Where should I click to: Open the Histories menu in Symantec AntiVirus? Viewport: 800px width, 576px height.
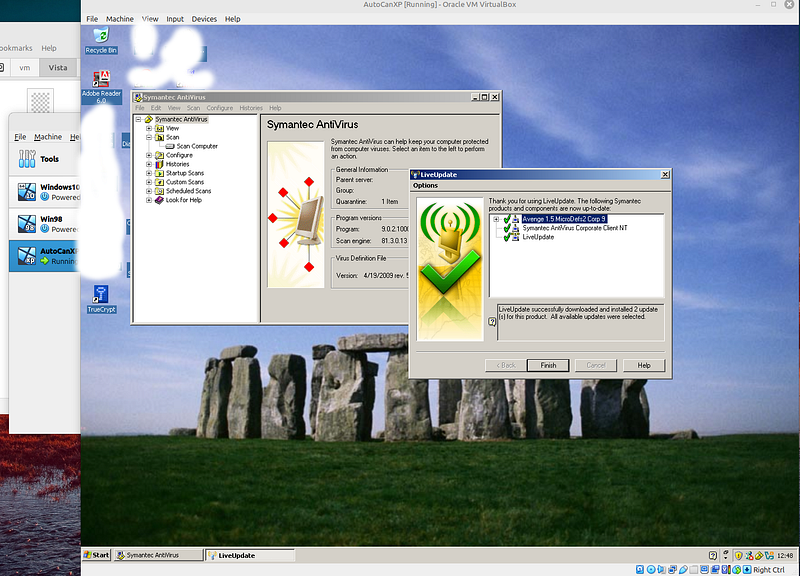tap(251, 108)
